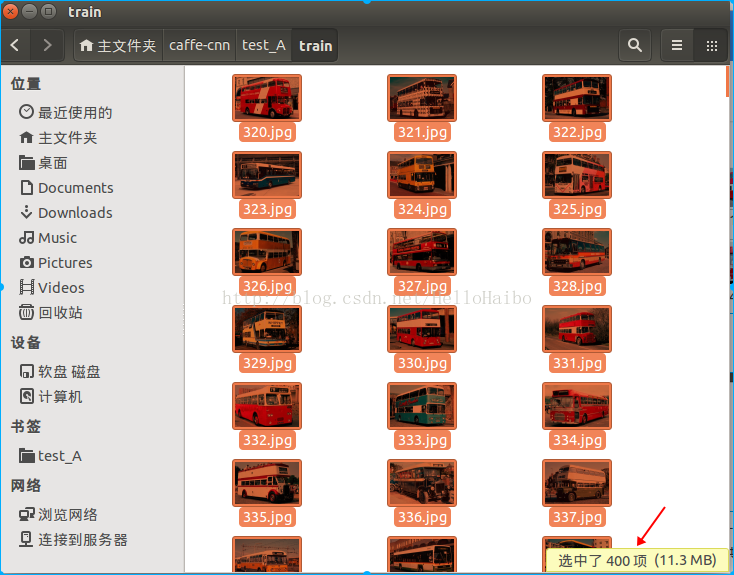Click the server icon beside 连接到服务器

[26, 539]
